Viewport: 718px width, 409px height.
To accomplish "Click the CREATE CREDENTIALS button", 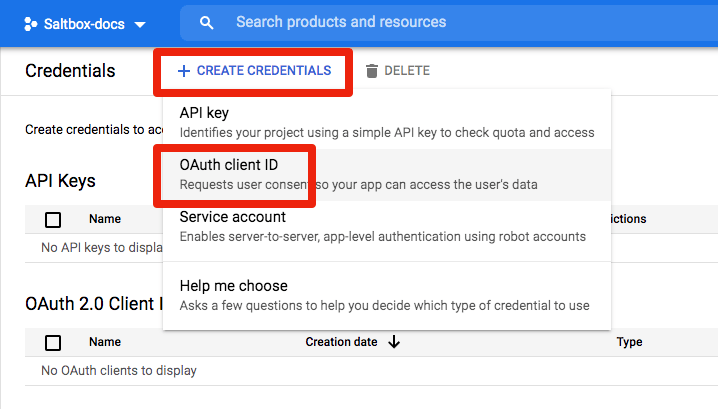I will pos(254,71).
